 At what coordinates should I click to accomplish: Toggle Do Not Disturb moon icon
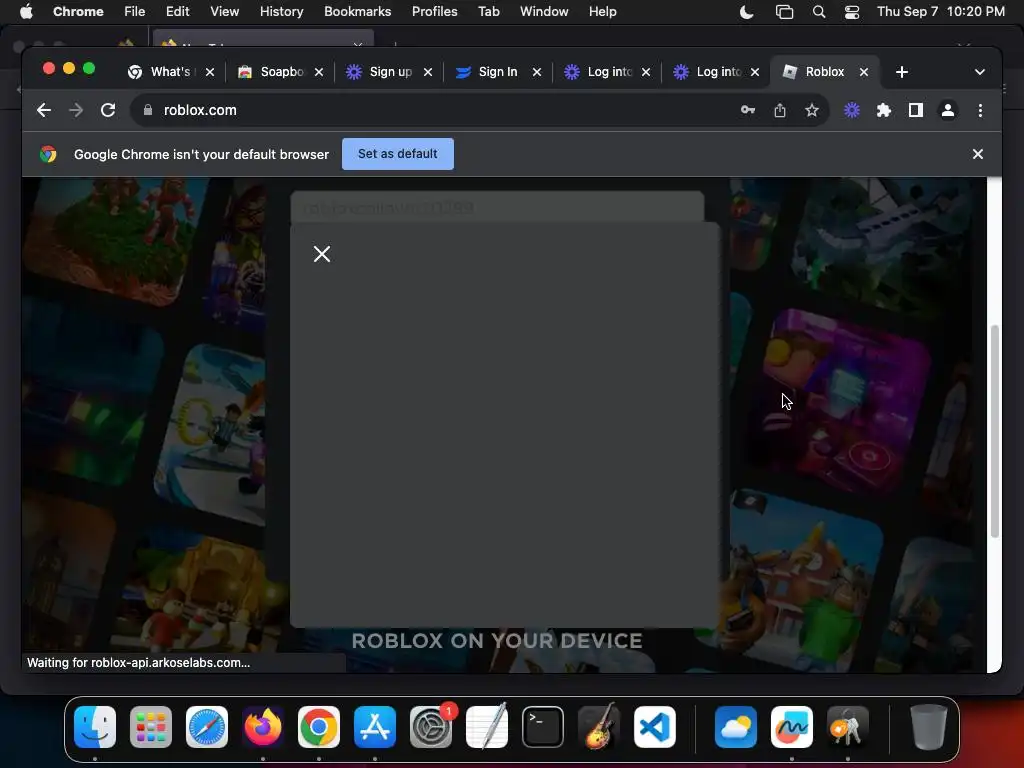tap(746, 12)
